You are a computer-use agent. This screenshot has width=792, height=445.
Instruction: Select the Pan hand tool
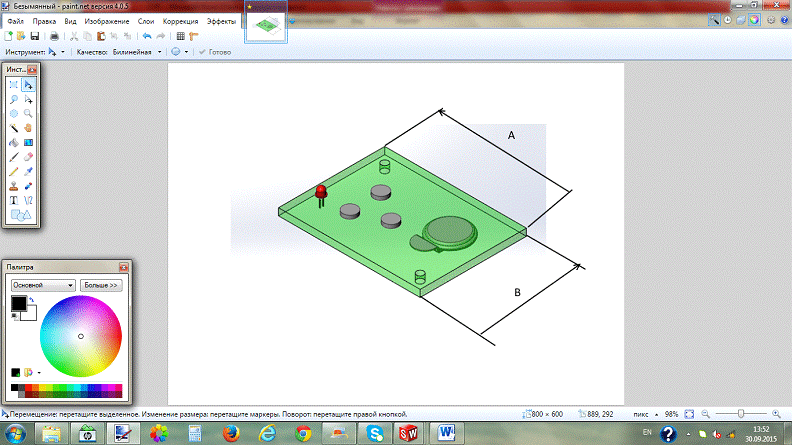(x=29, y=128)
